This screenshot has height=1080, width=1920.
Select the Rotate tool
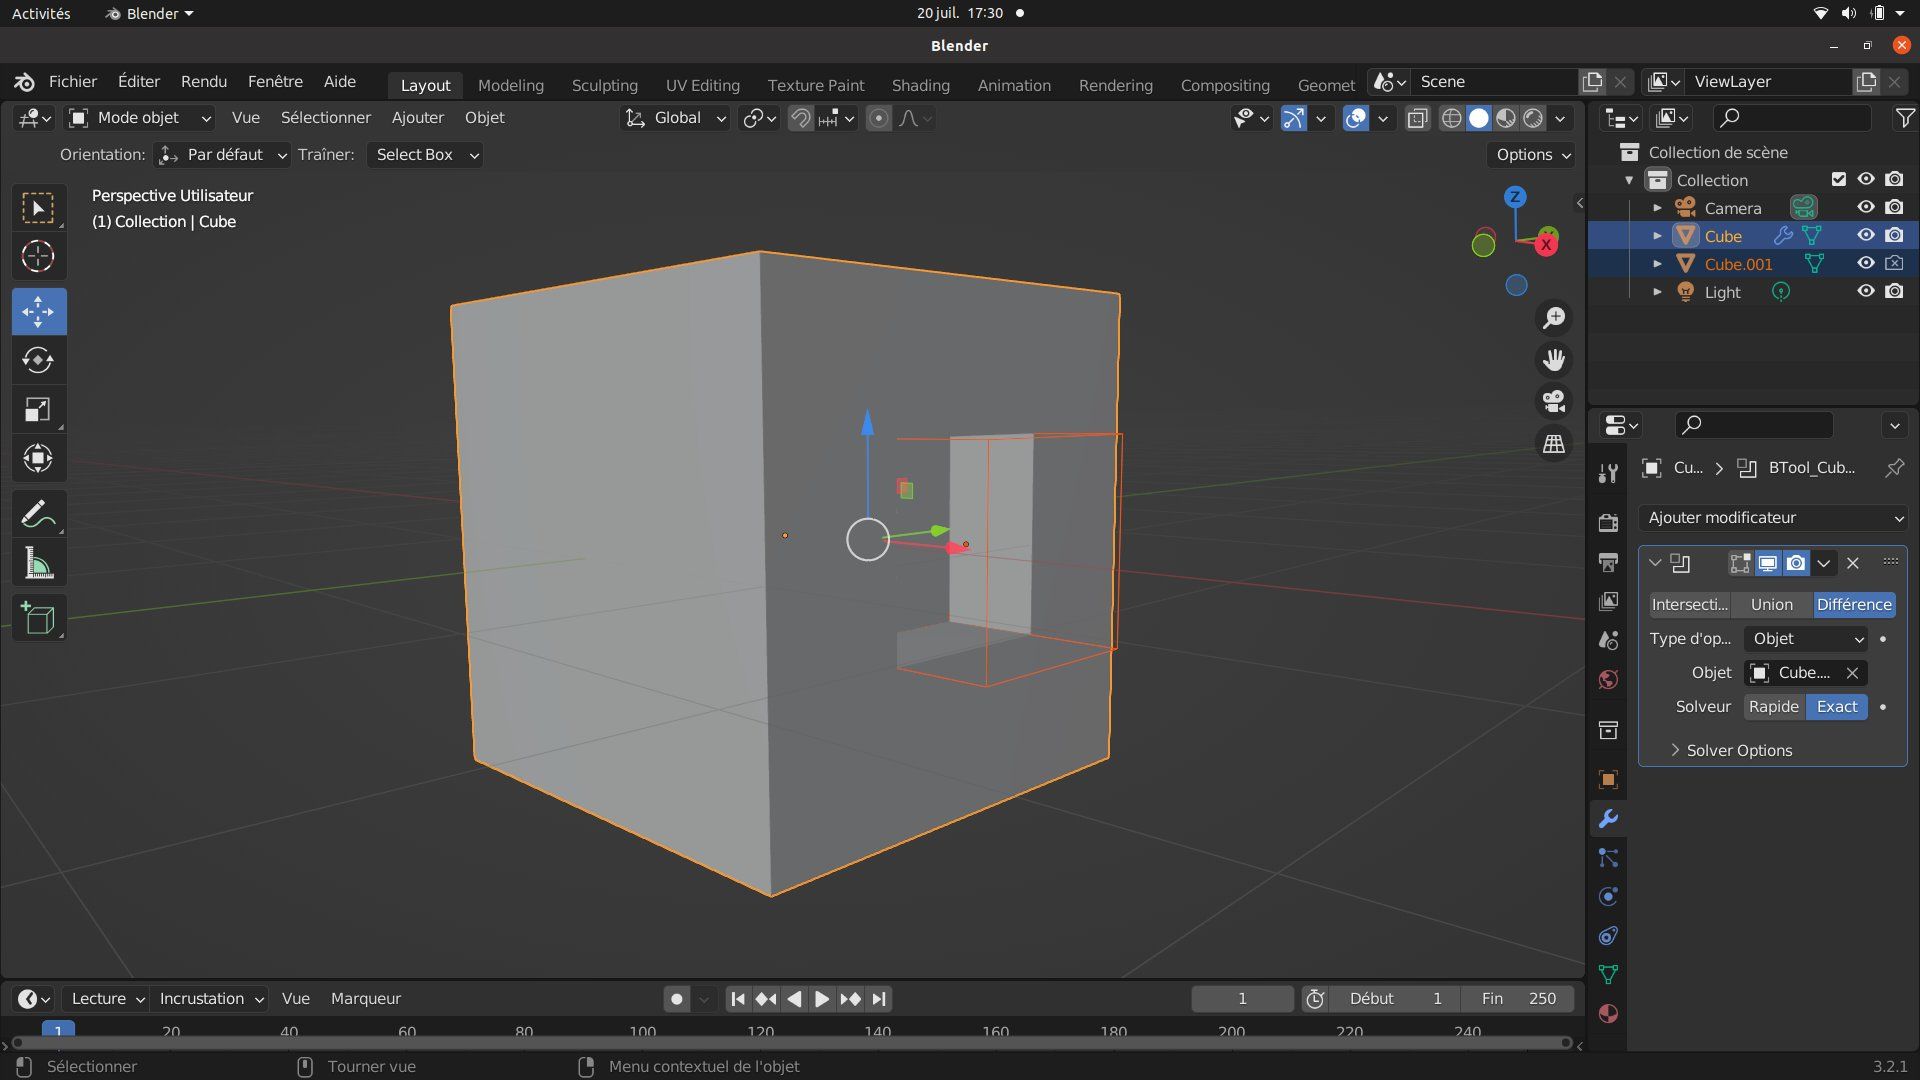[38, 361]
